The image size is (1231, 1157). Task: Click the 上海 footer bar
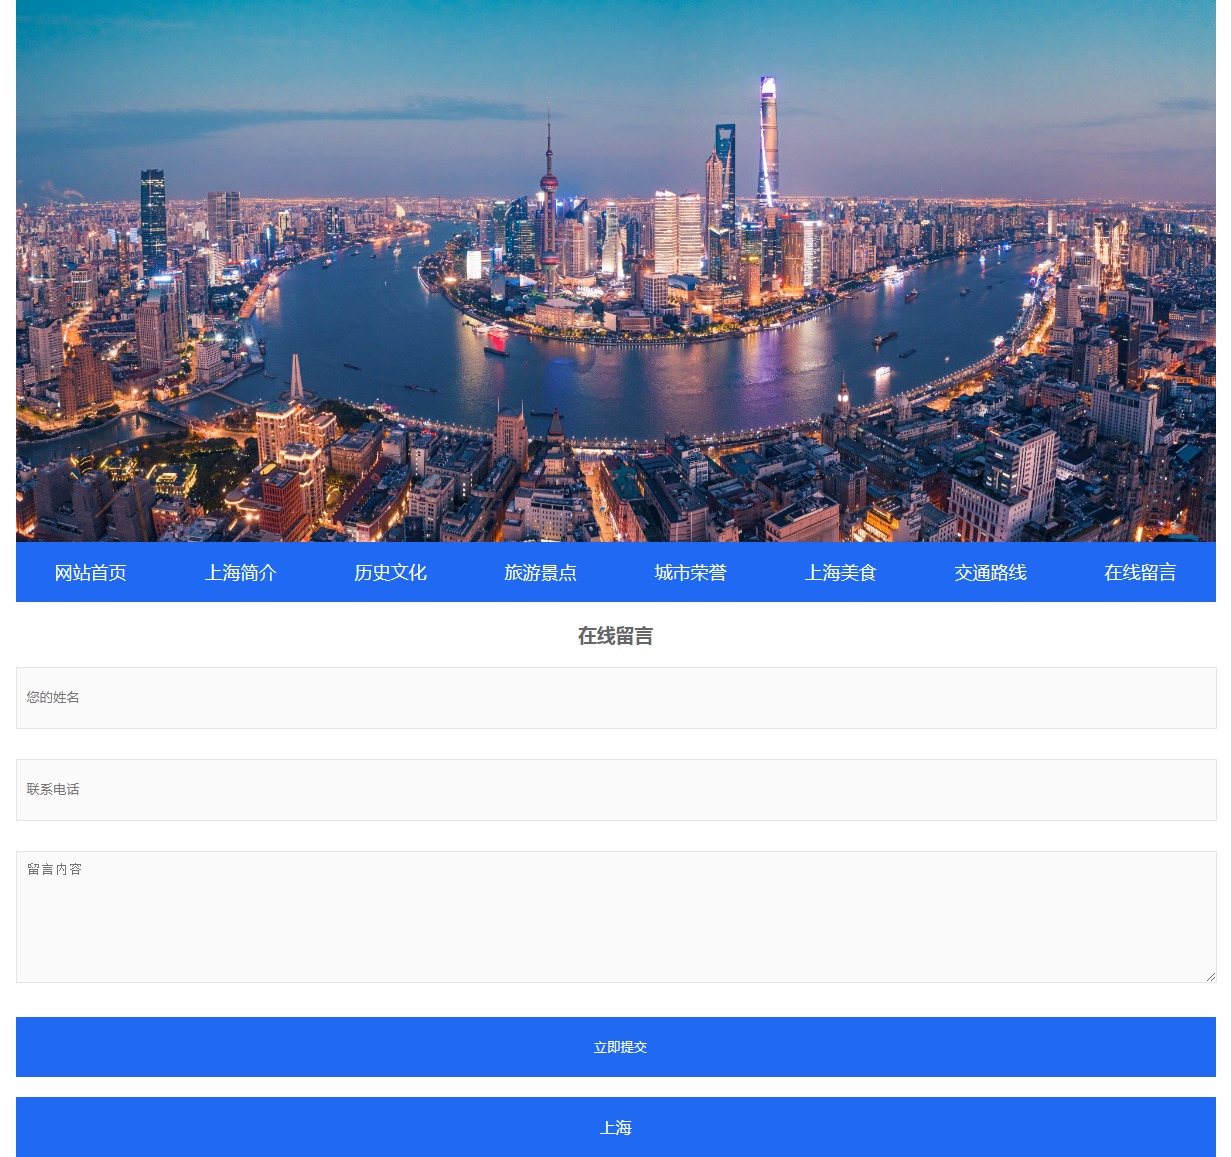pos(615,1127)
